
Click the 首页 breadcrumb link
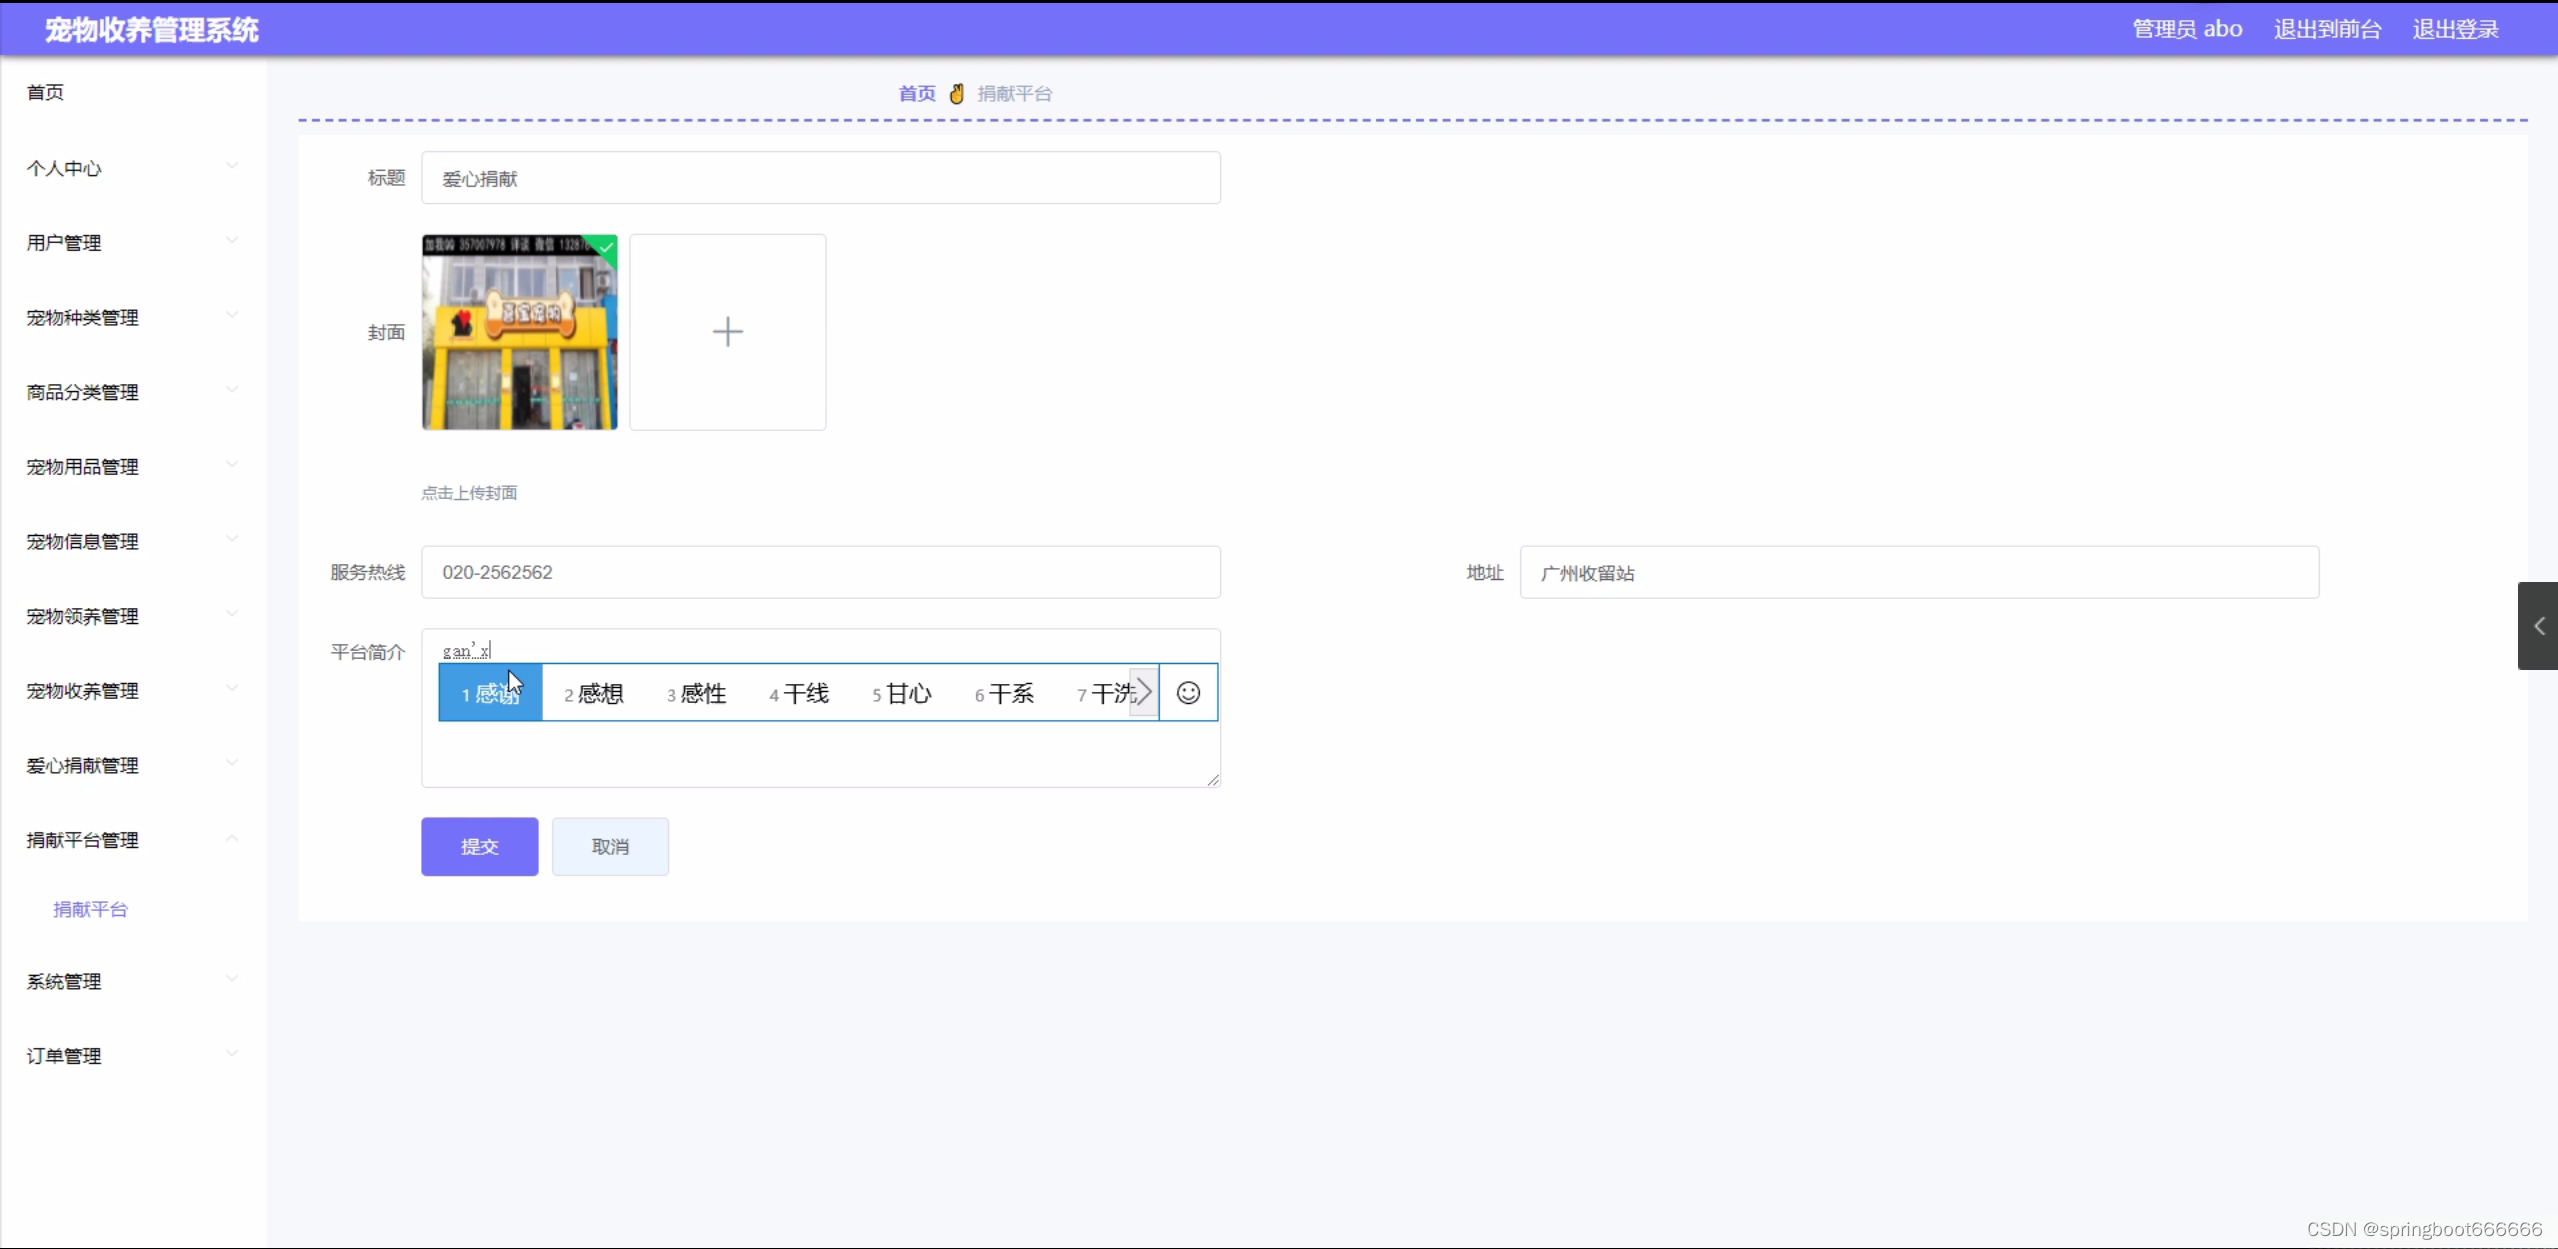tap(916, 94)
